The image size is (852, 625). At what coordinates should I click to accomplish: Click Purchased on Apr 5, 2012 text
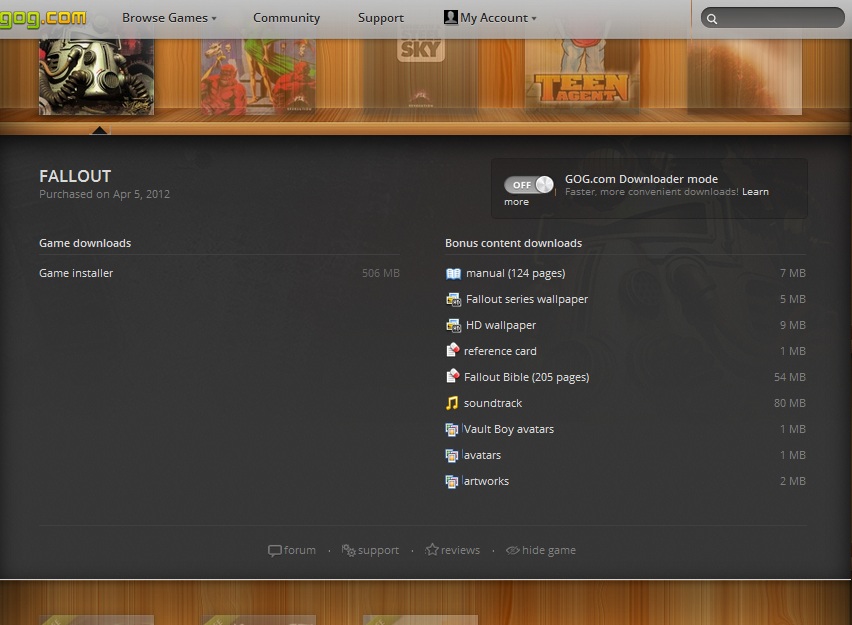click(104, 195)
